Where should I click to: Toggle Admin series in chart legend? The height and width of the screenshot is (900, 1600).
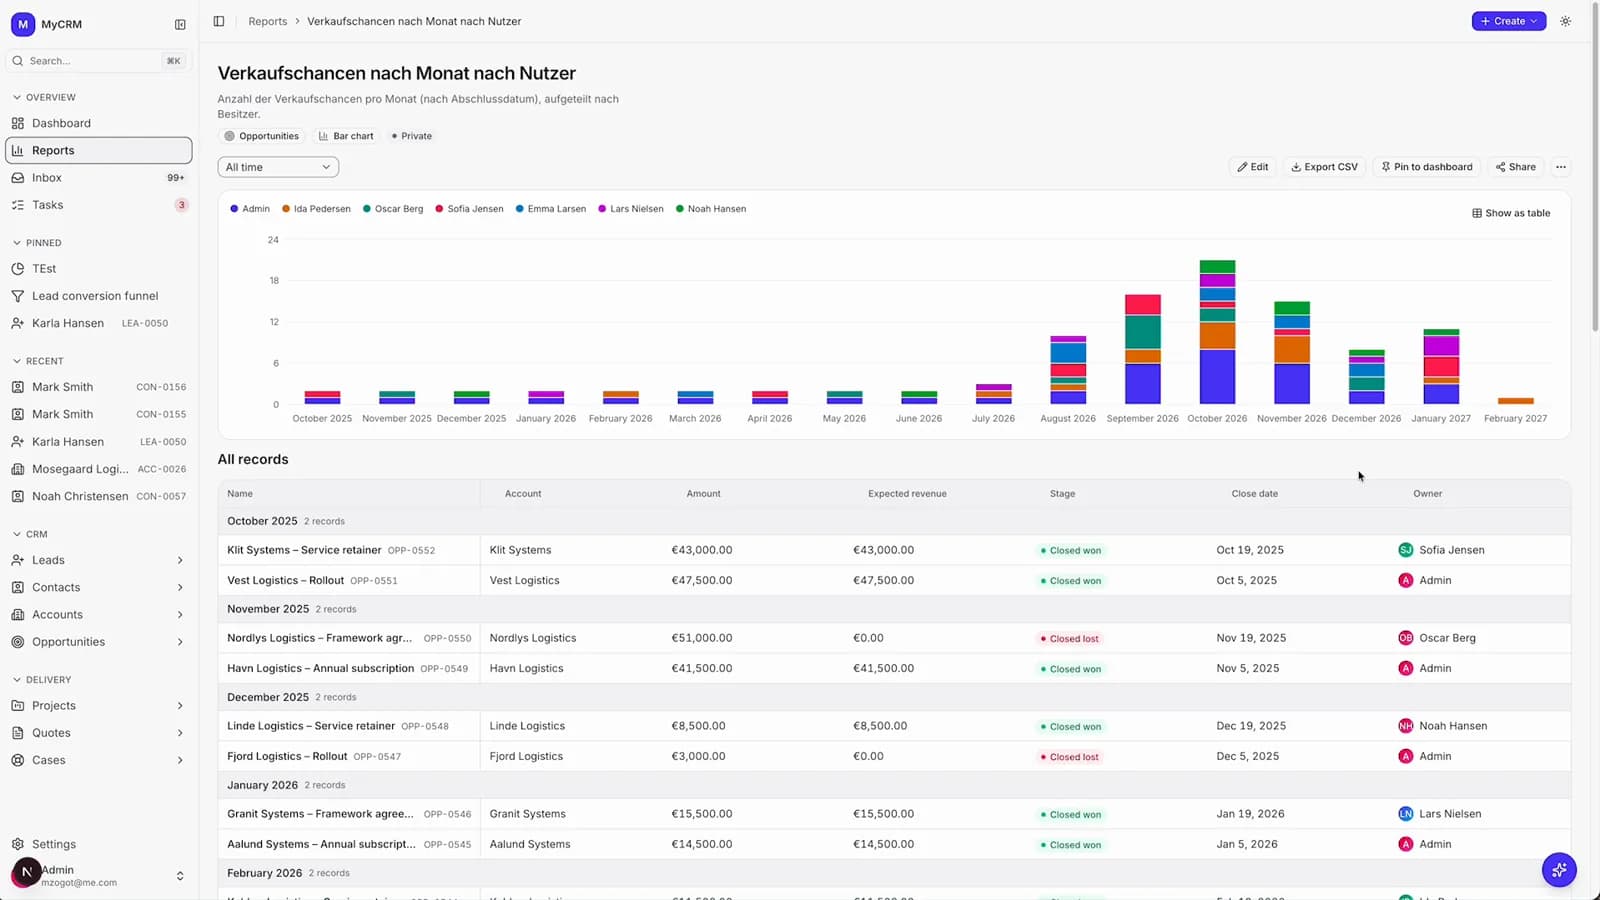(250, 209)
